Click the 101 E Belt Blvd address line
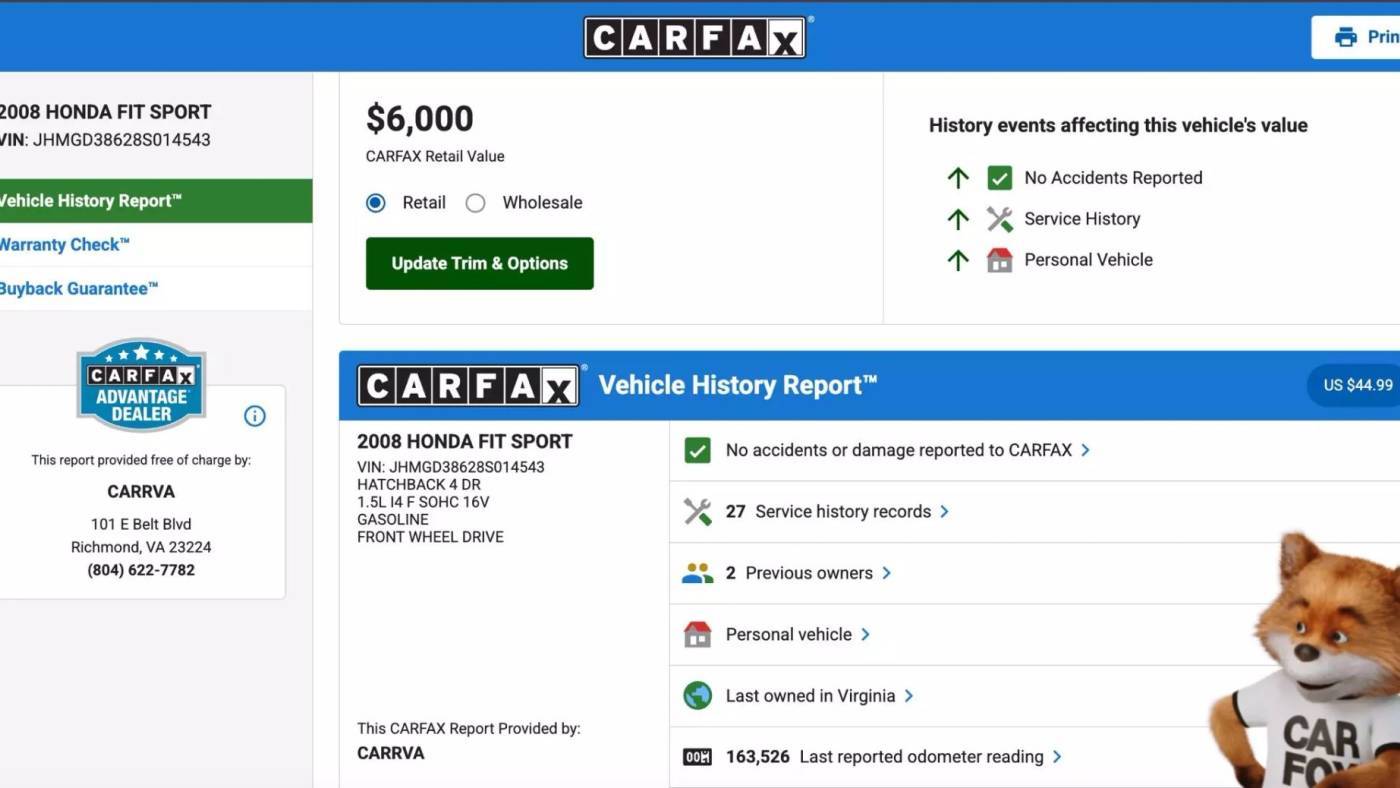The image size is (1400, 788). [141, 524]
